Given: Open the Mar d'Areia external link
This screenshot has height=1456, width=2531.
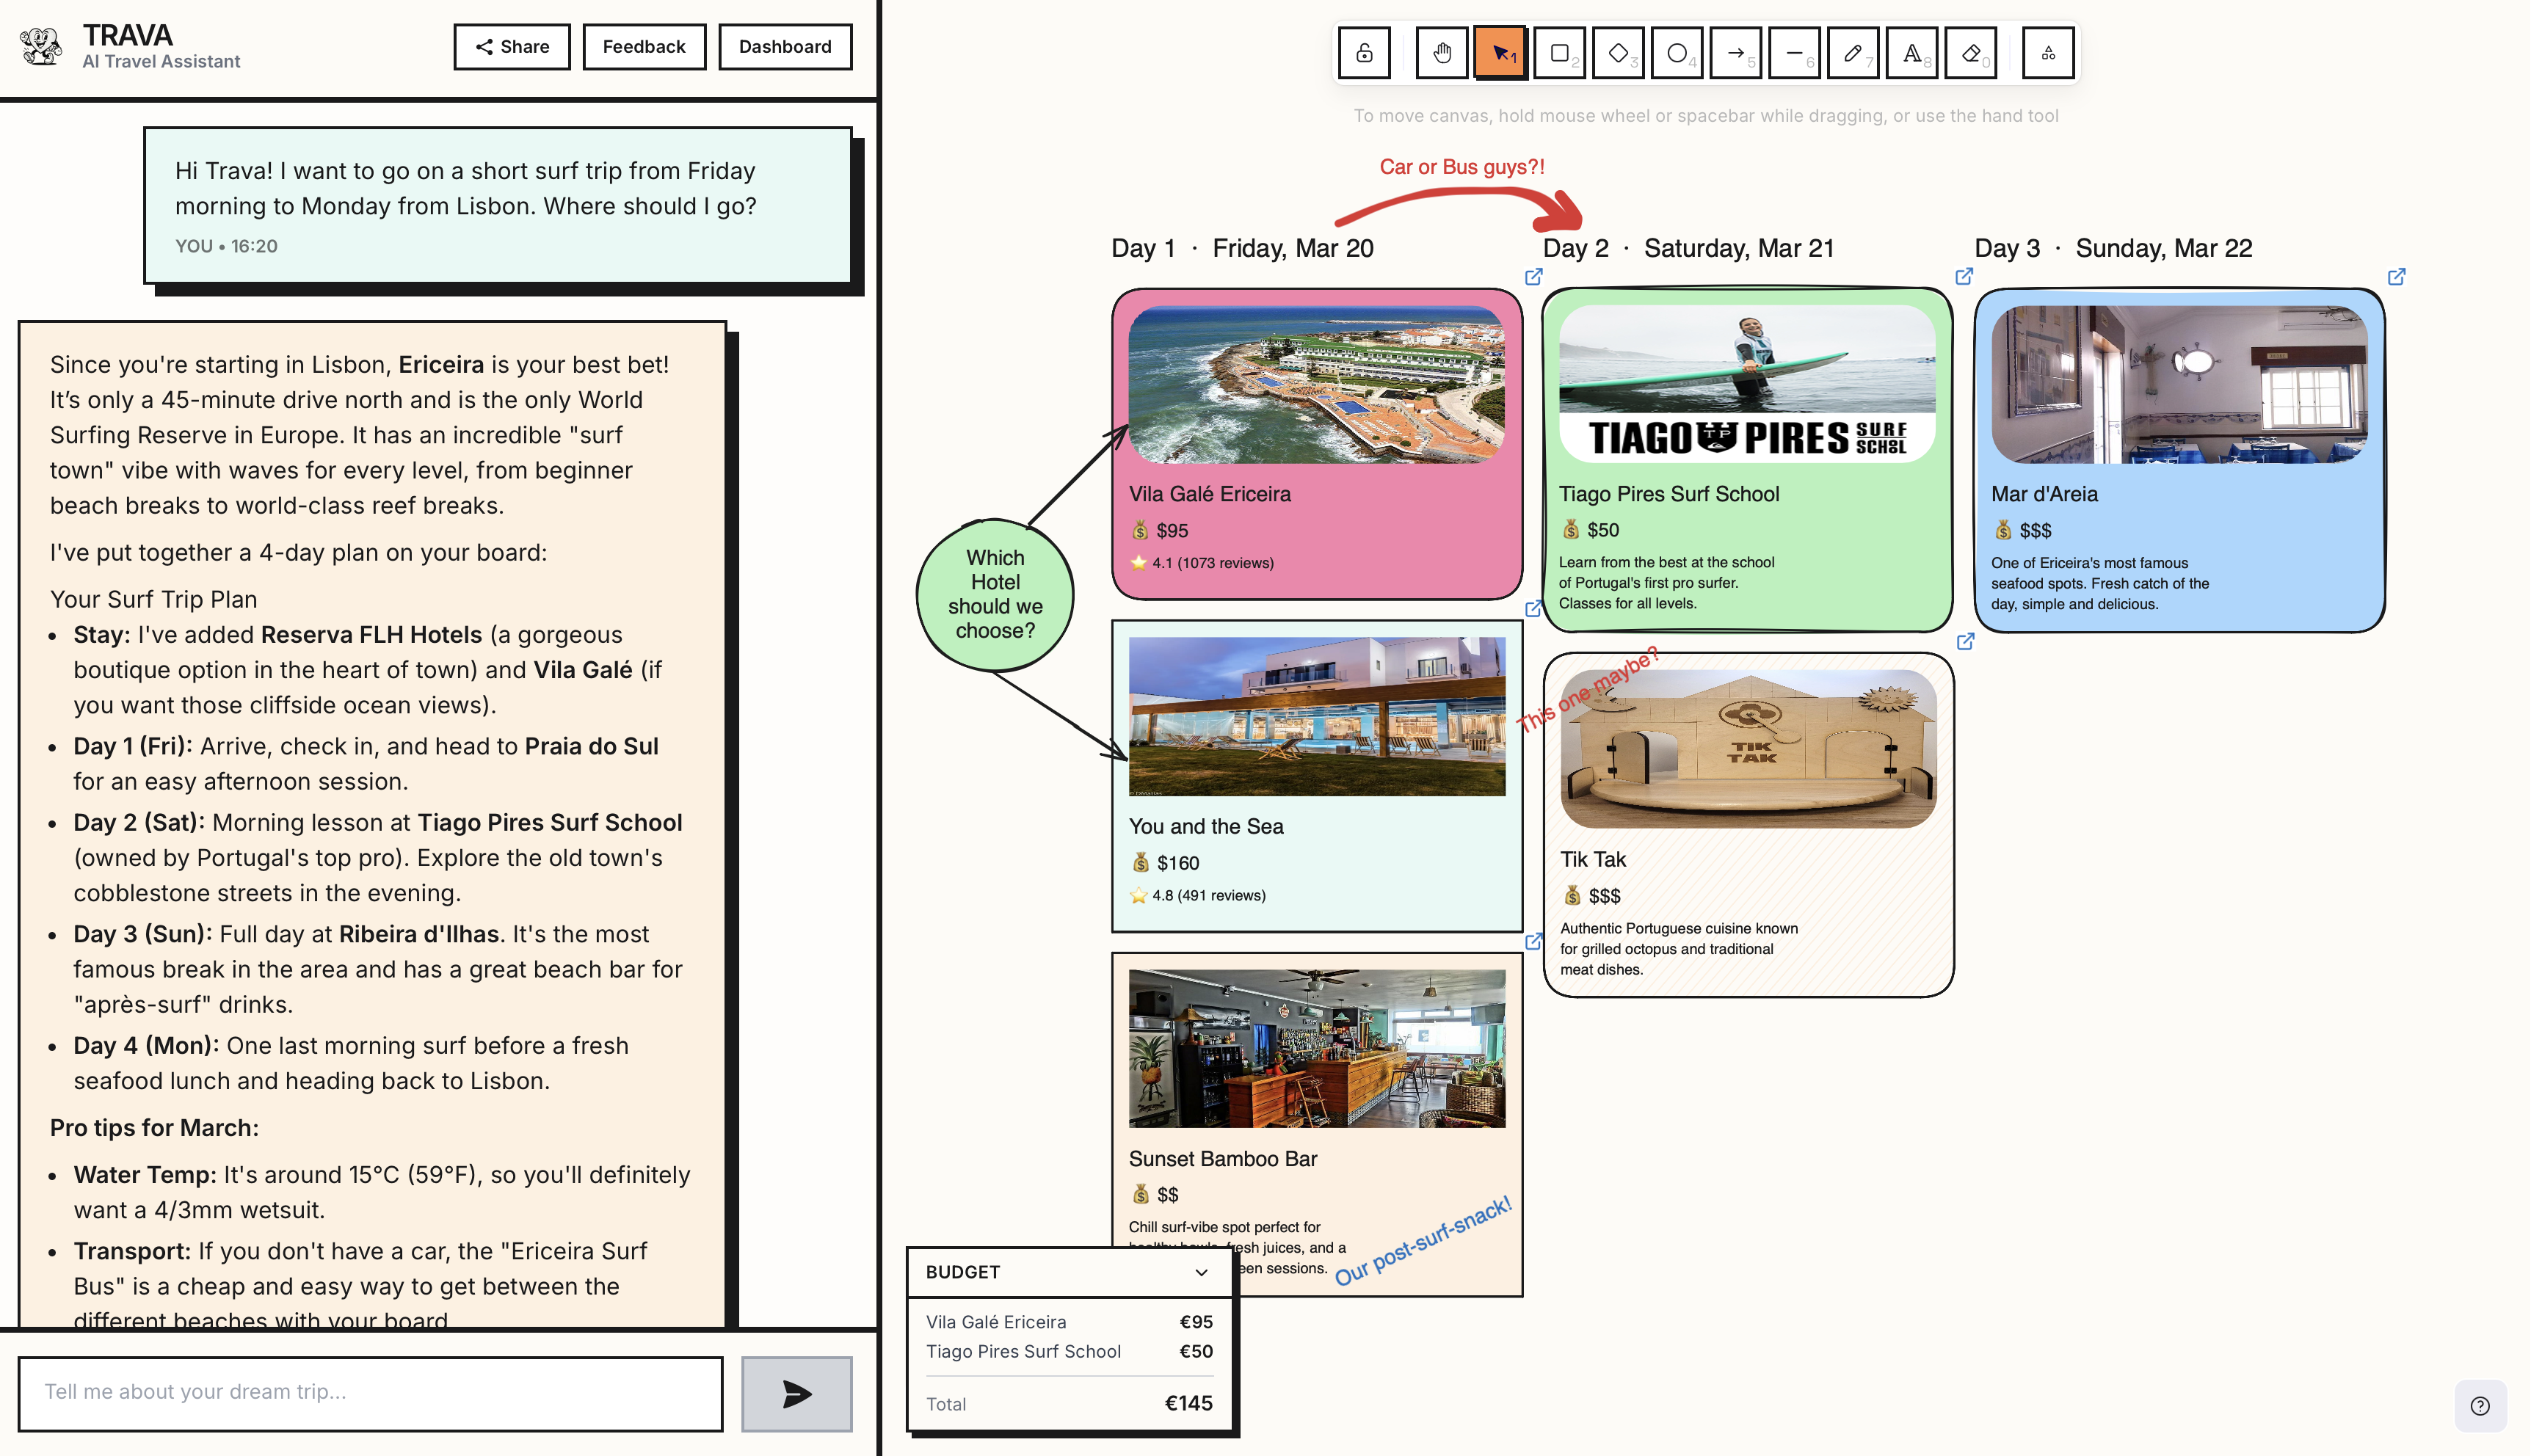Looking at the screenshot, I should click(2396, 277).
